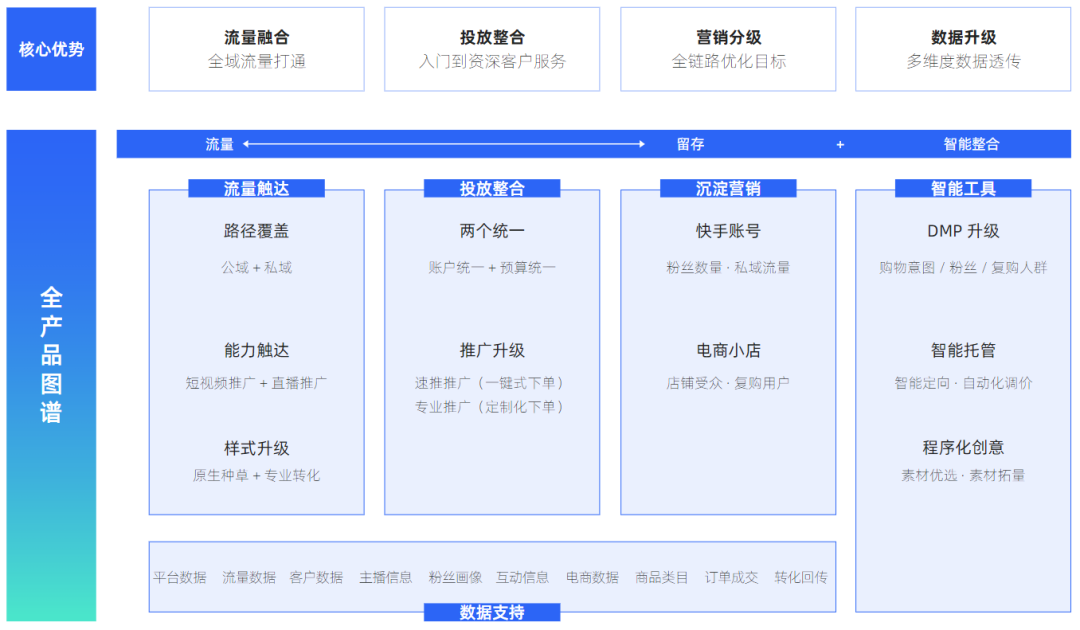
Task: Click 流量数据 in data support row
Action: click(x=249, y=577)
